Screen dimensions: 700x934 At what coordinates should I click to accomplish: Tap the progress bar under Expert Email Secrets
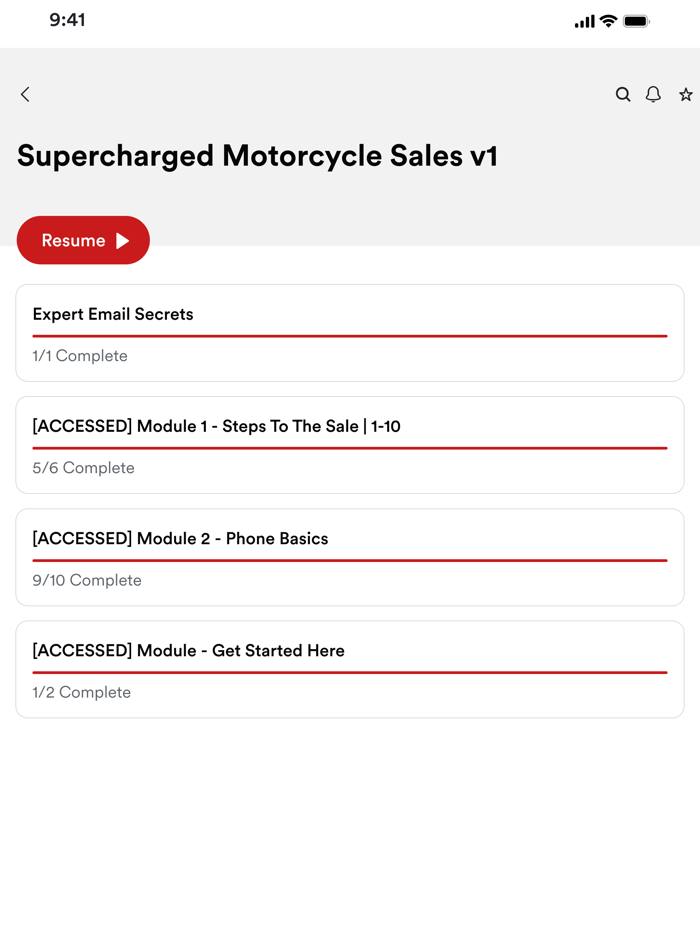[x=350, y=336]
